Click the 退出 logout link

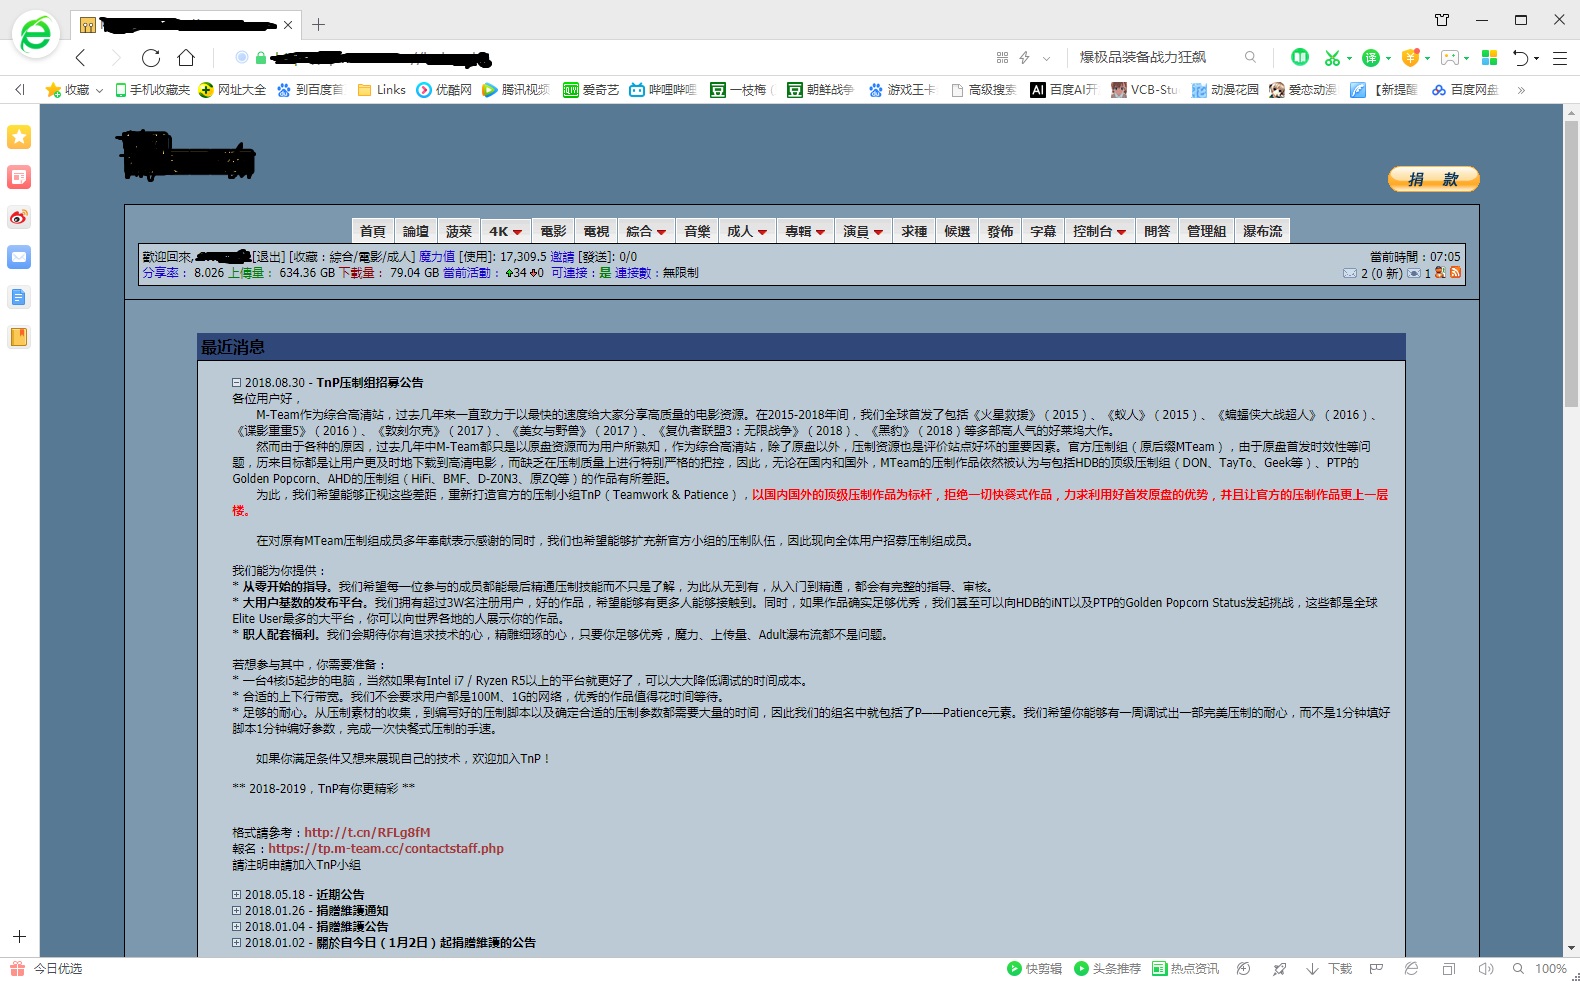click(x=268, y=257)
